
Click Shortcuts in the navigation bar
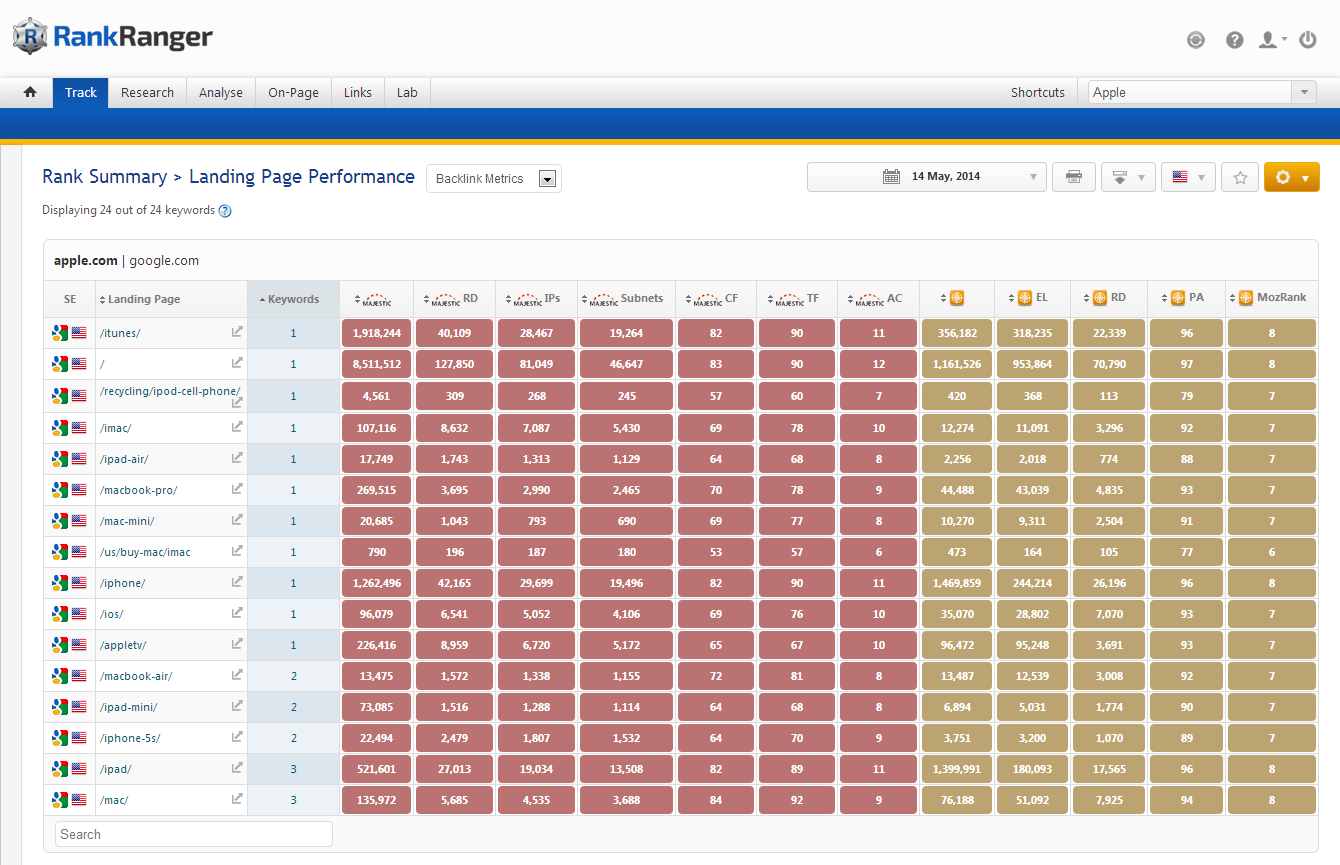1037,92
